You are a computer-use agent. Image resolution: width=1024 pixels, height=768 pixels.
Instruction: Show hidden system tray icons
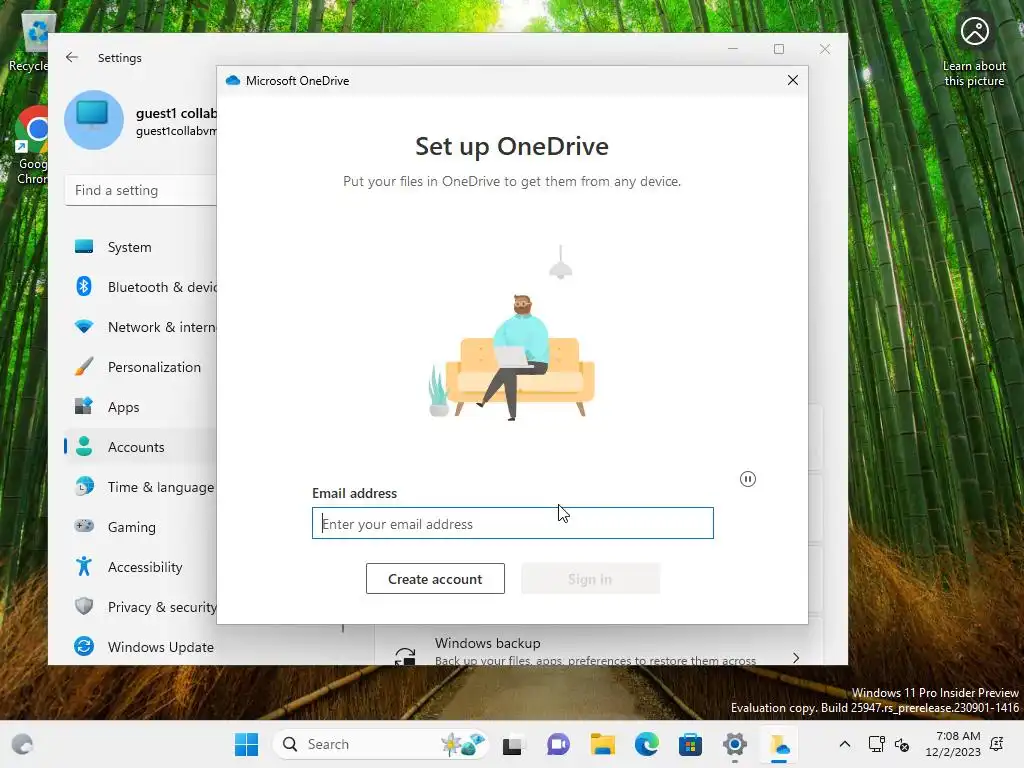click(x=844, y=744)
